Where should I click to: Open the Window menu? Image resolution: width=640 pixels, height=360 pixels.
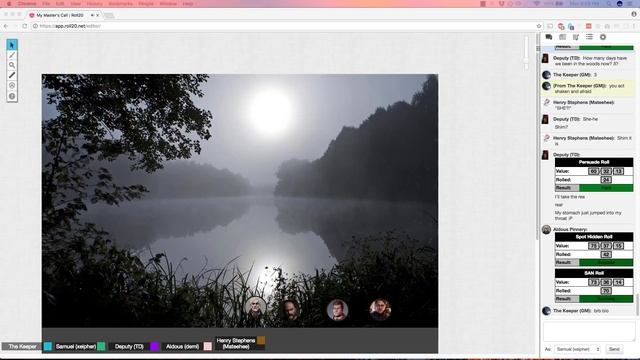point(168,4)
